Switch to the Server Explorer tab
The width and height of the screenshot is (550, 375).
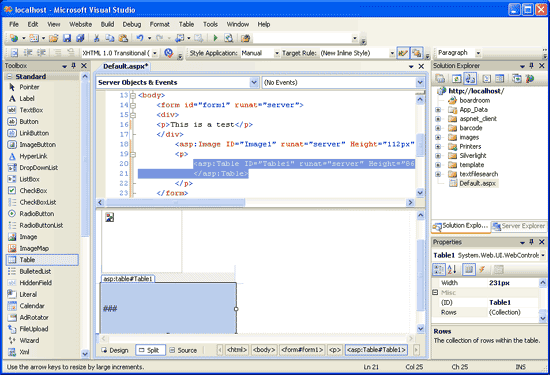[518, 226]
